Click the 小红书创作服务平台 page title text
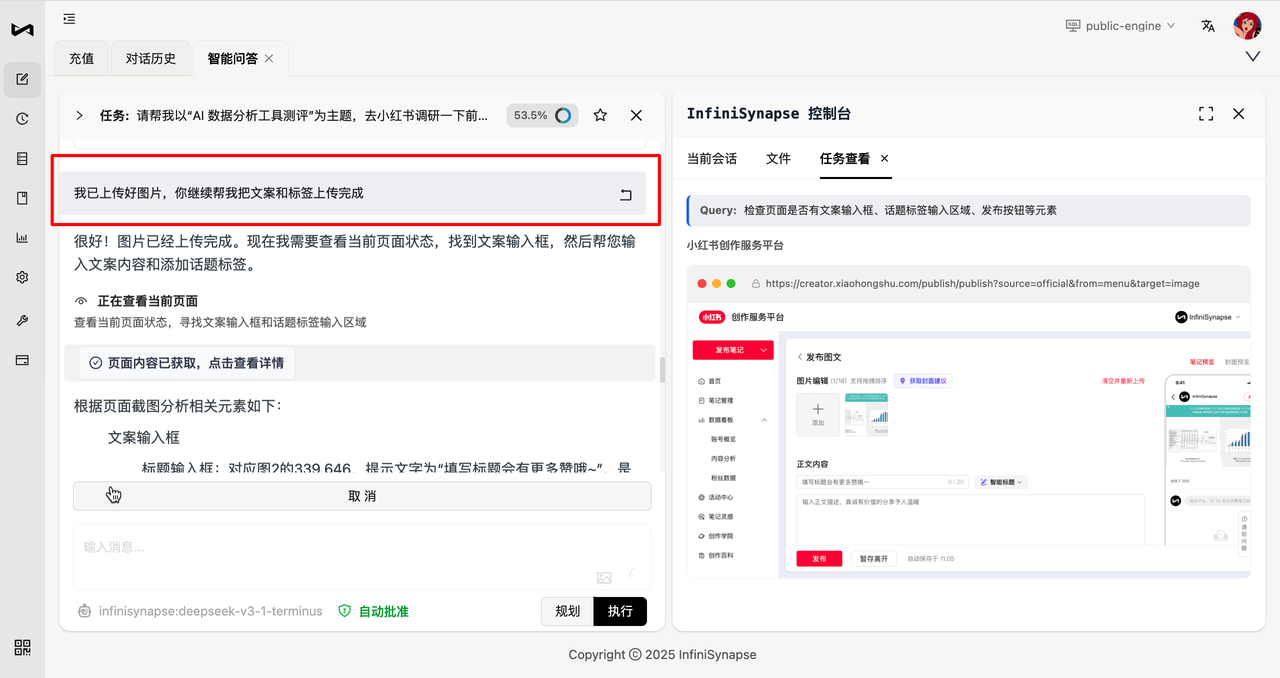Screen dimensions: 1280x678 [x=735, y=245]
